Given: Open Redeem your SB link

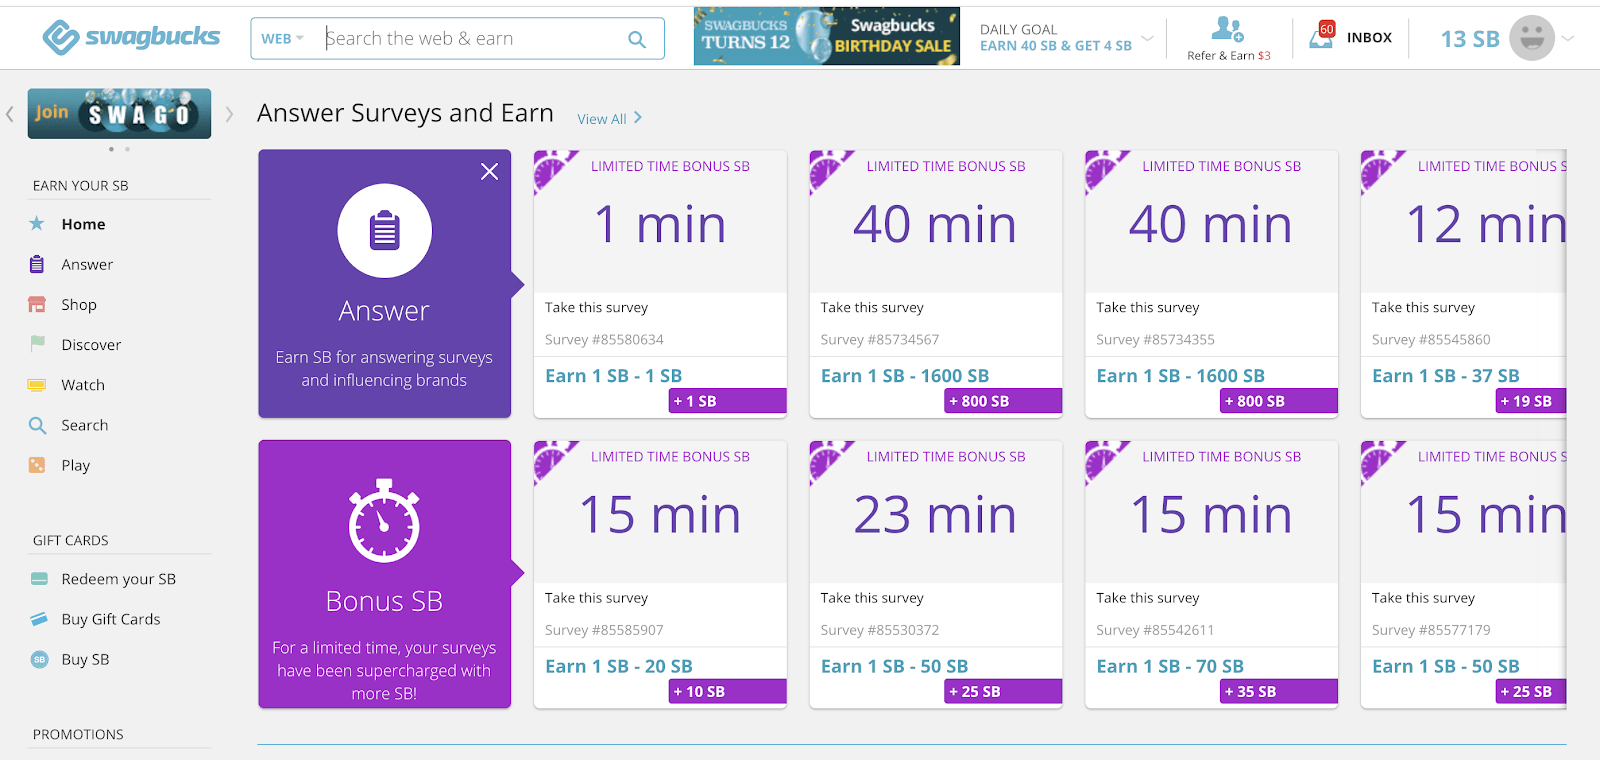Looking at the screenshot, I should (x=118, y=579).
